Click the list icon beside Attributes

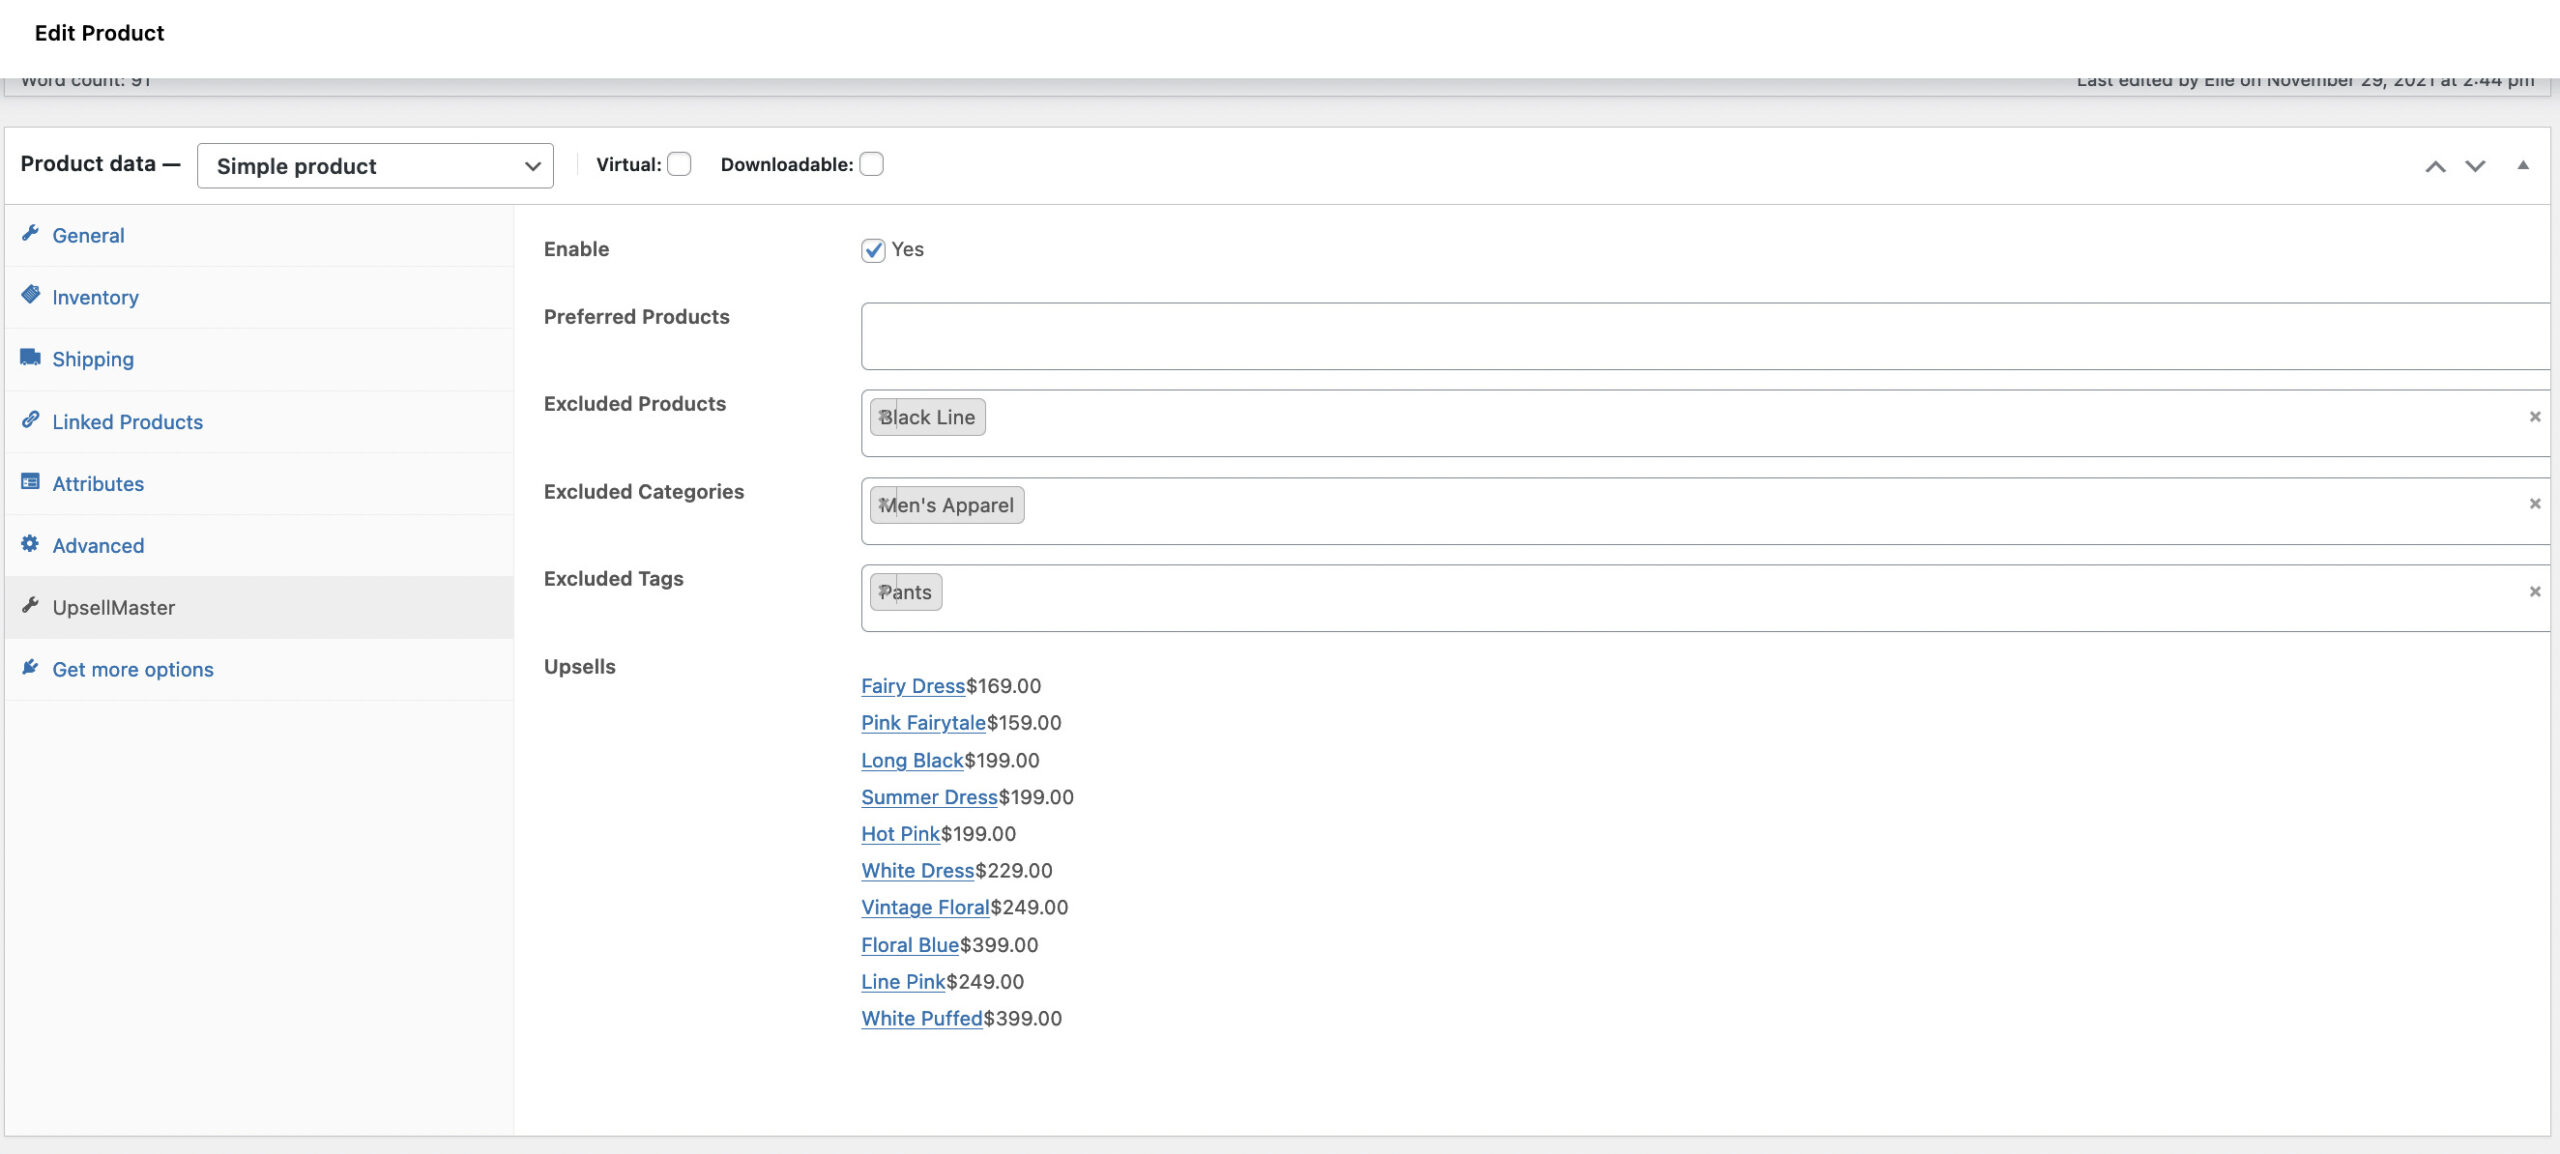tap(30, 482)
